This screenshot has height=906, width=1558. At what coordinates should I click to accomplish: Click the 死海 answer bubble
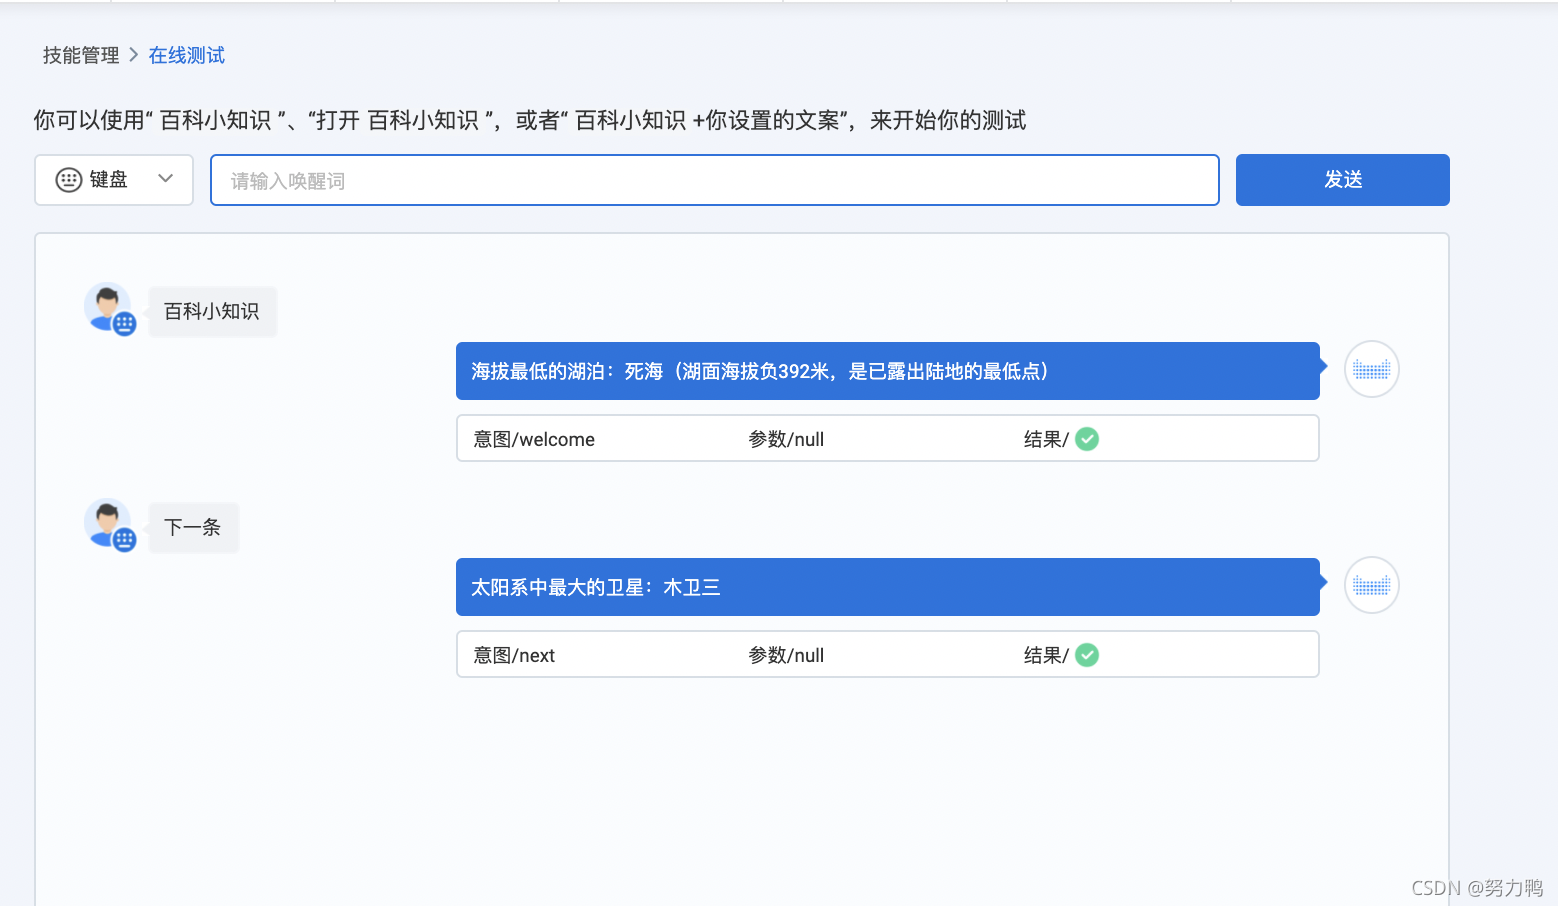888,371
